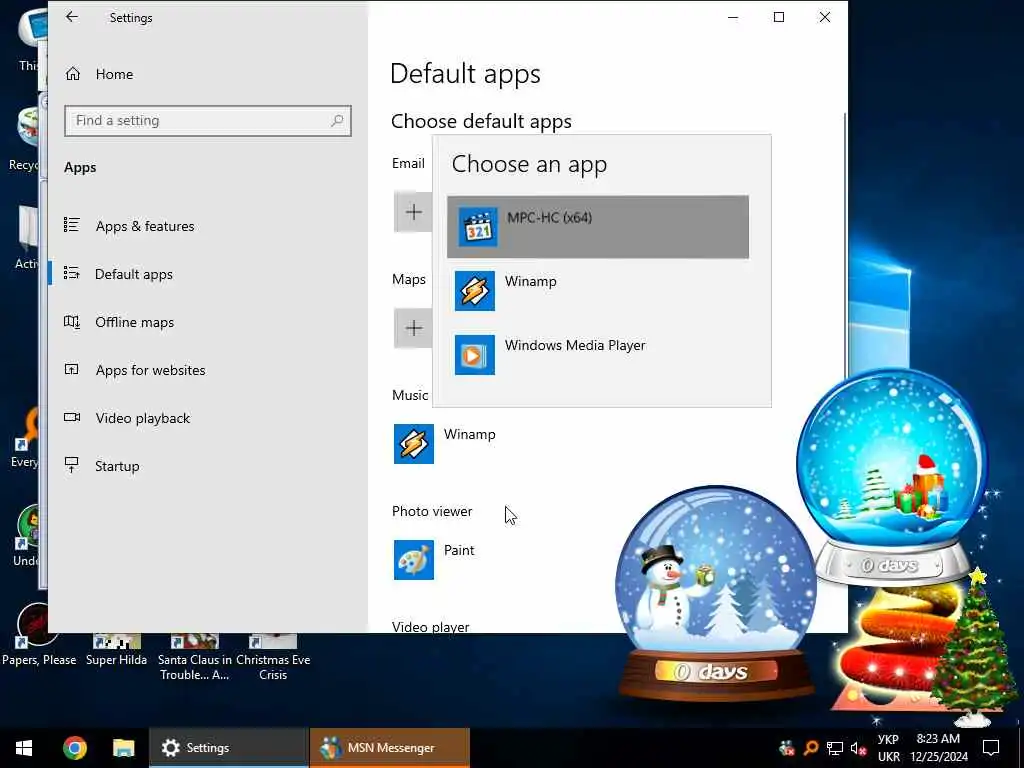Screen dimensions: 1024x768
Task: Click the Papers, Please desktop shortcut
Action: (x=38, y=633)
